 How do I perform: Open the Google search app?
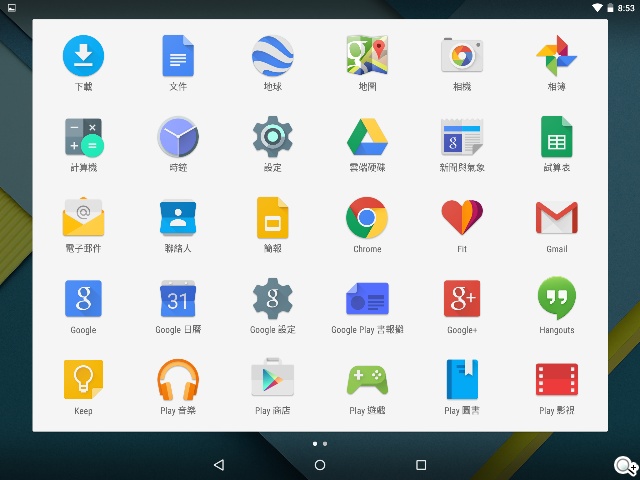[83, 298]
